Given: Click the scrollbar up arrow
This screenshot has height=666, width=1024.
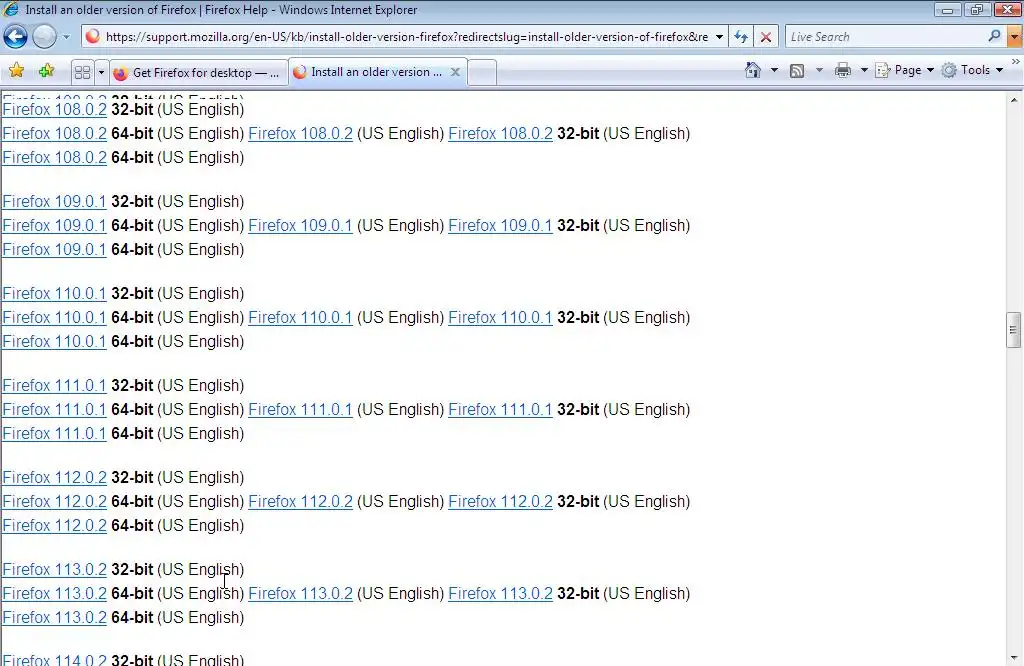Looking at the screenshot, I should click(x=1014, y=101).
